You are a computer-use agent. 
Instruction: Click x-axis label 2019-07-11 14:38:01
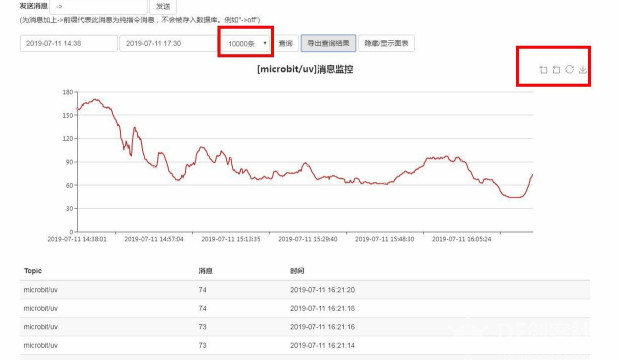77,239
